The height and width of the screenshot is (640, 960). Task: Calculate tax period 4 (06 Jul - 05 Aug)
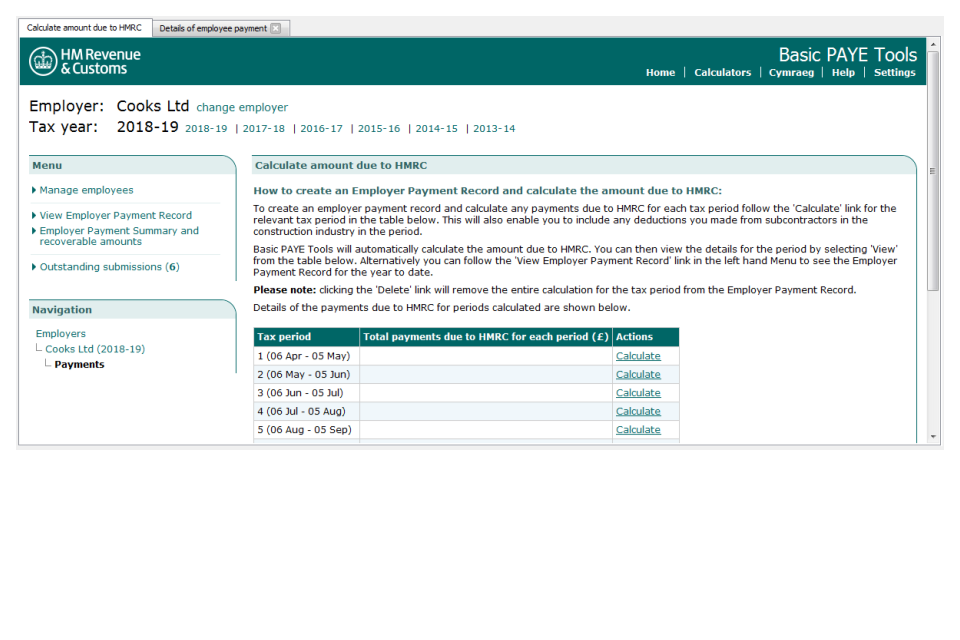[x=638, y=411]
